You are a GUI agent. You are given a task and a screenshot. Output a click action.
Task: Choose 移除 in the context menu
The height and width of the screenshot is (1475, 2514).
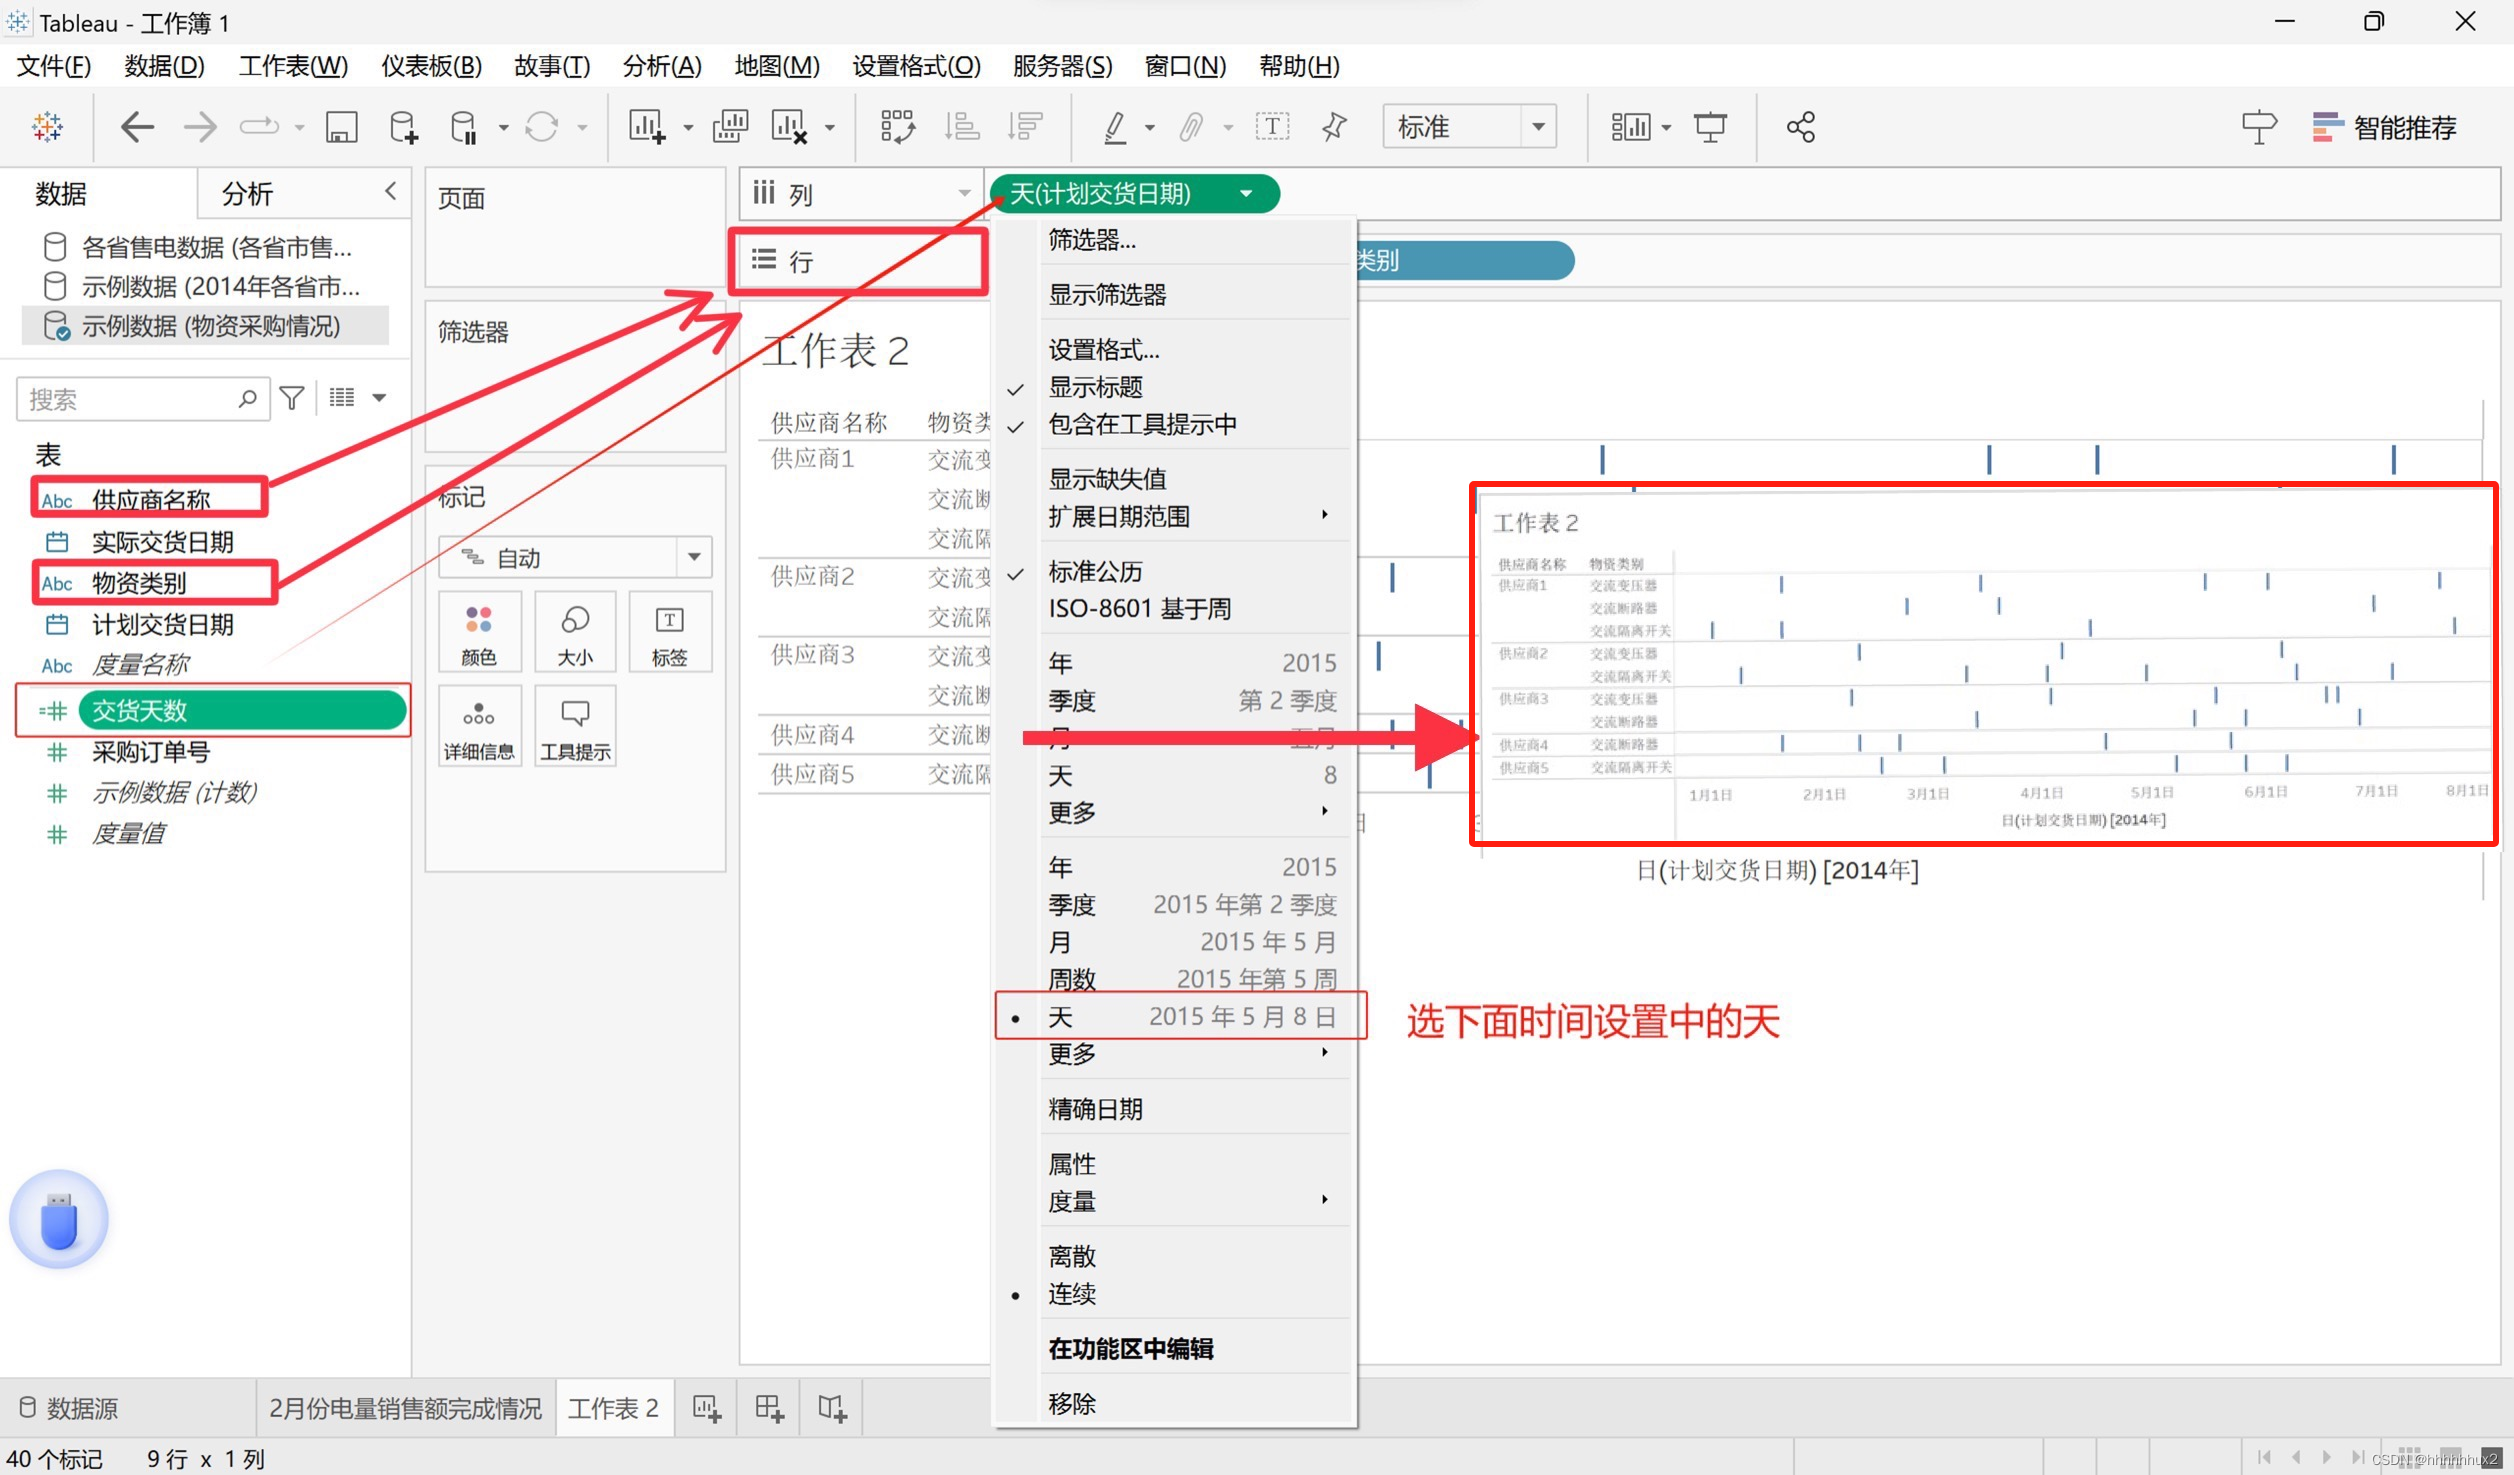click(x=1072, y=1404)
